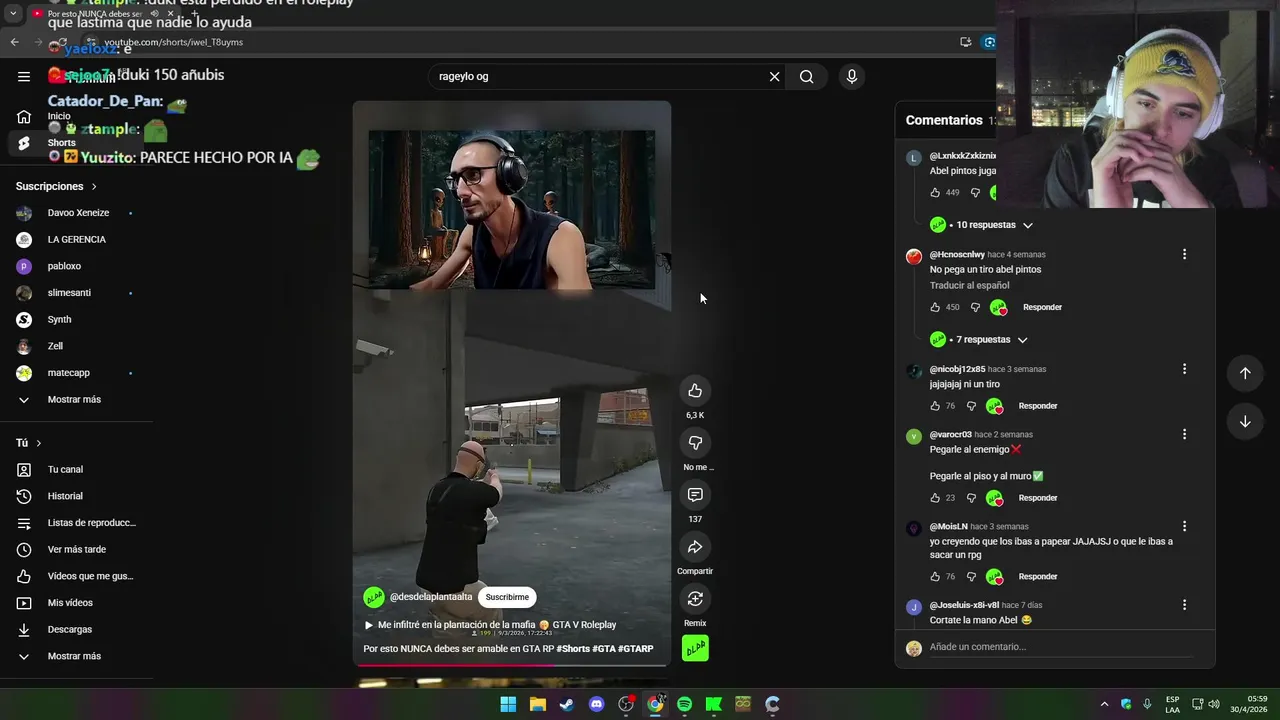Open options menu on @Joseluis-x8i-v8l comment
Viewport: 1280px width, 720px height.
1184,605
